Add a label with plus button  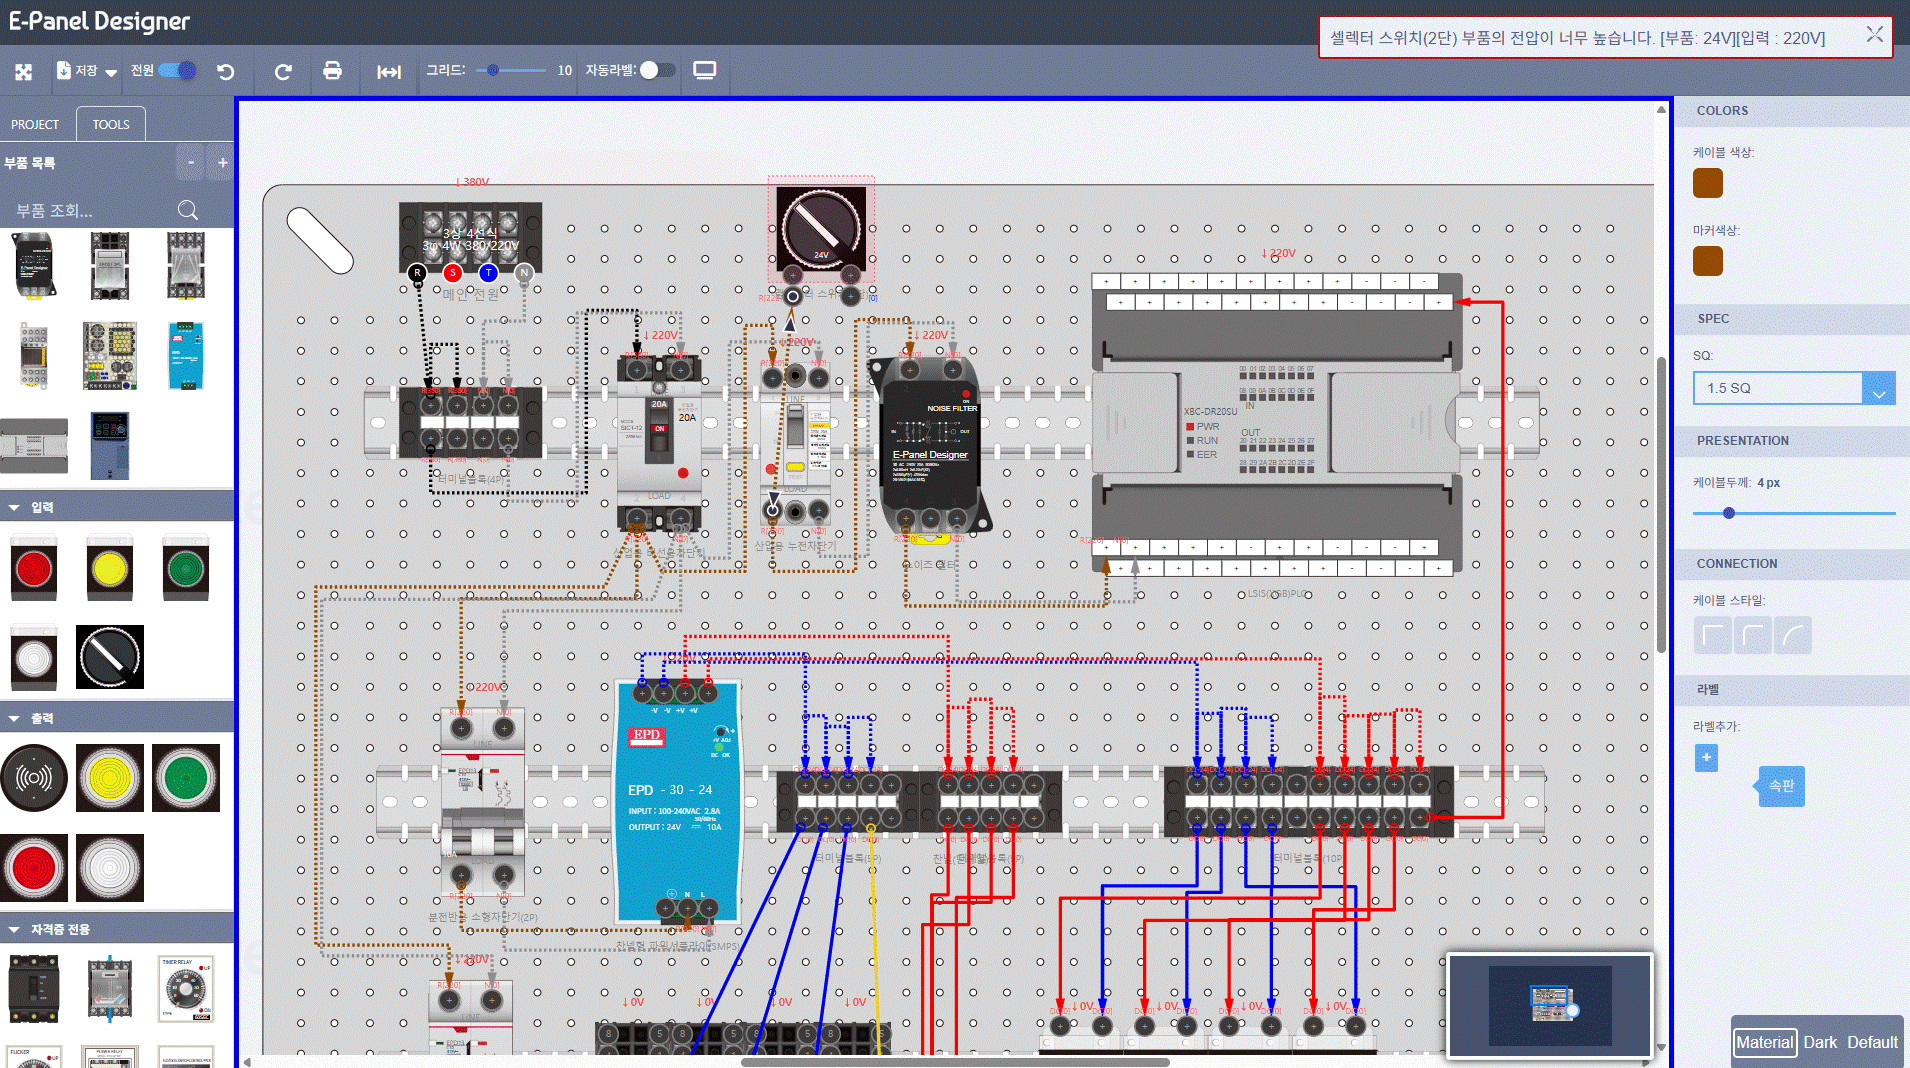click(1706, 758)
